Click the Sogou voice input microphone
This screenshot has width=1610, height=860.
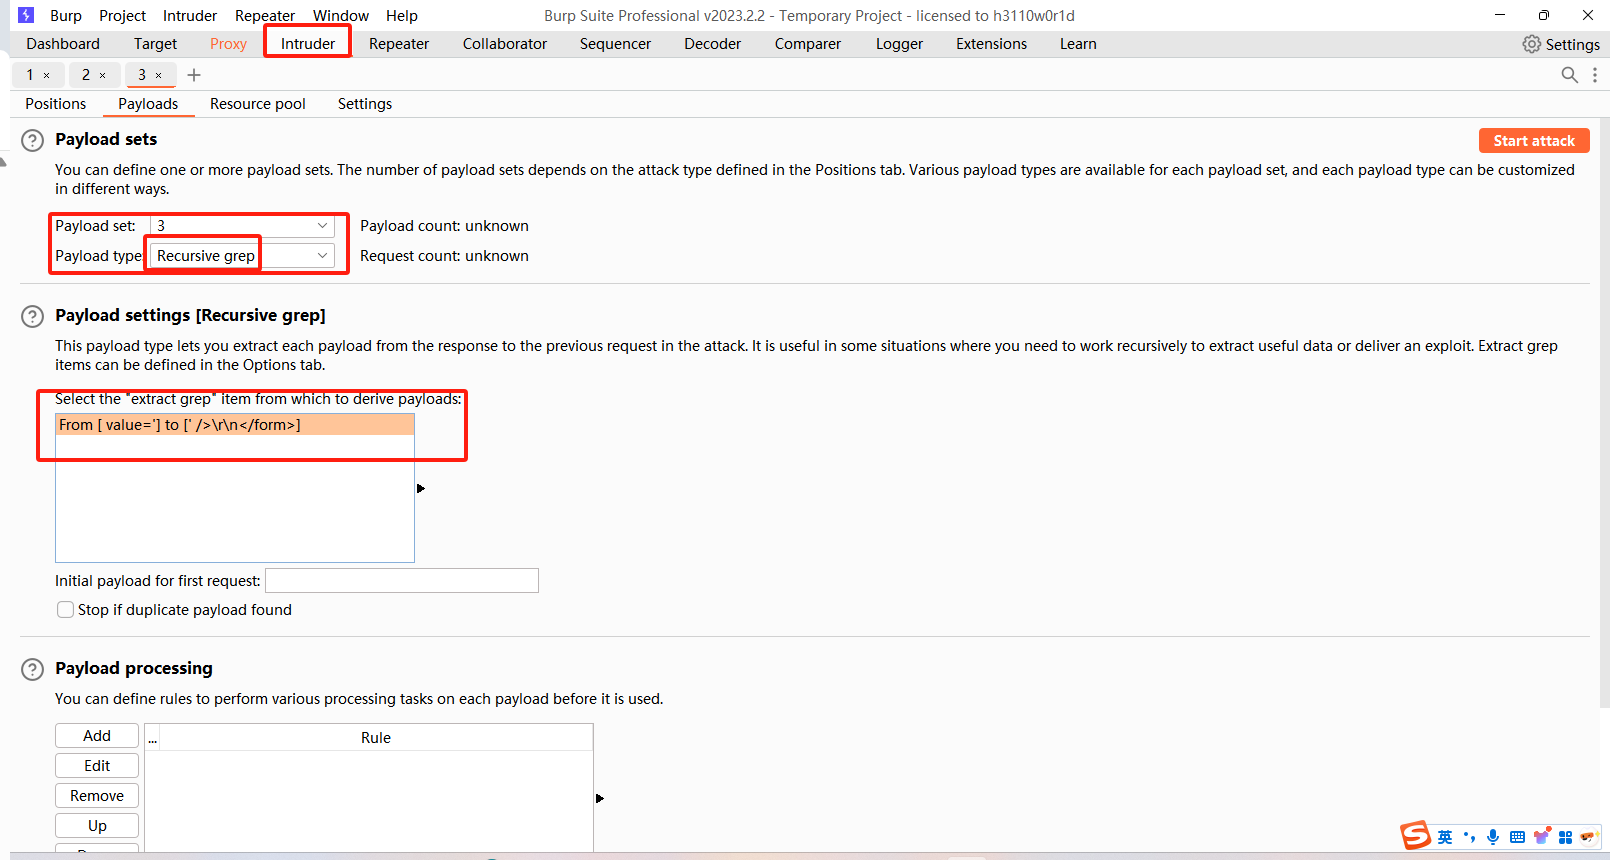click(1493, 837)
